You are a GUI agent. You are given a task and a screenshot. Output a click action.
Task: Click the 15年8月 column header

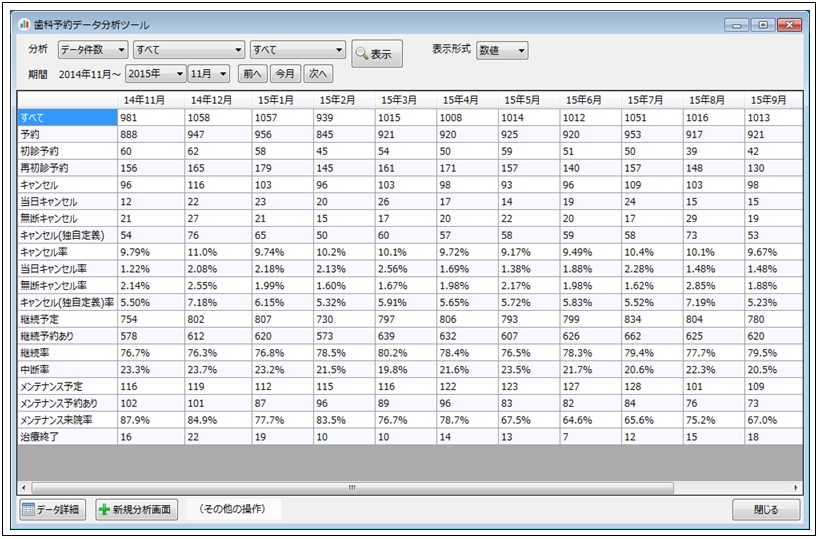click(x=714, y=100)
